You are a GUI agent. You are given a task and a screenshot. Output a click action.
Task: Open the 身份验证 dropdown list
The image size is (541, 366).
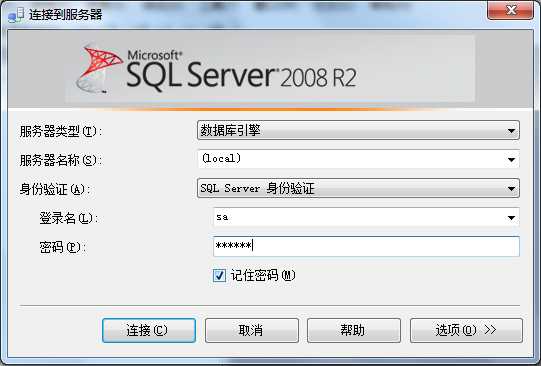(358, 188)
